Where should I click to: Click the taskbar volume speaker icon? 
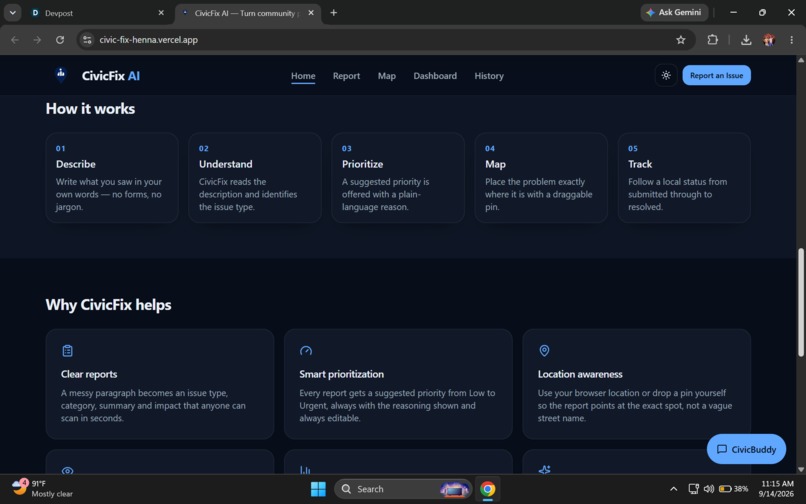coord(708,489)
